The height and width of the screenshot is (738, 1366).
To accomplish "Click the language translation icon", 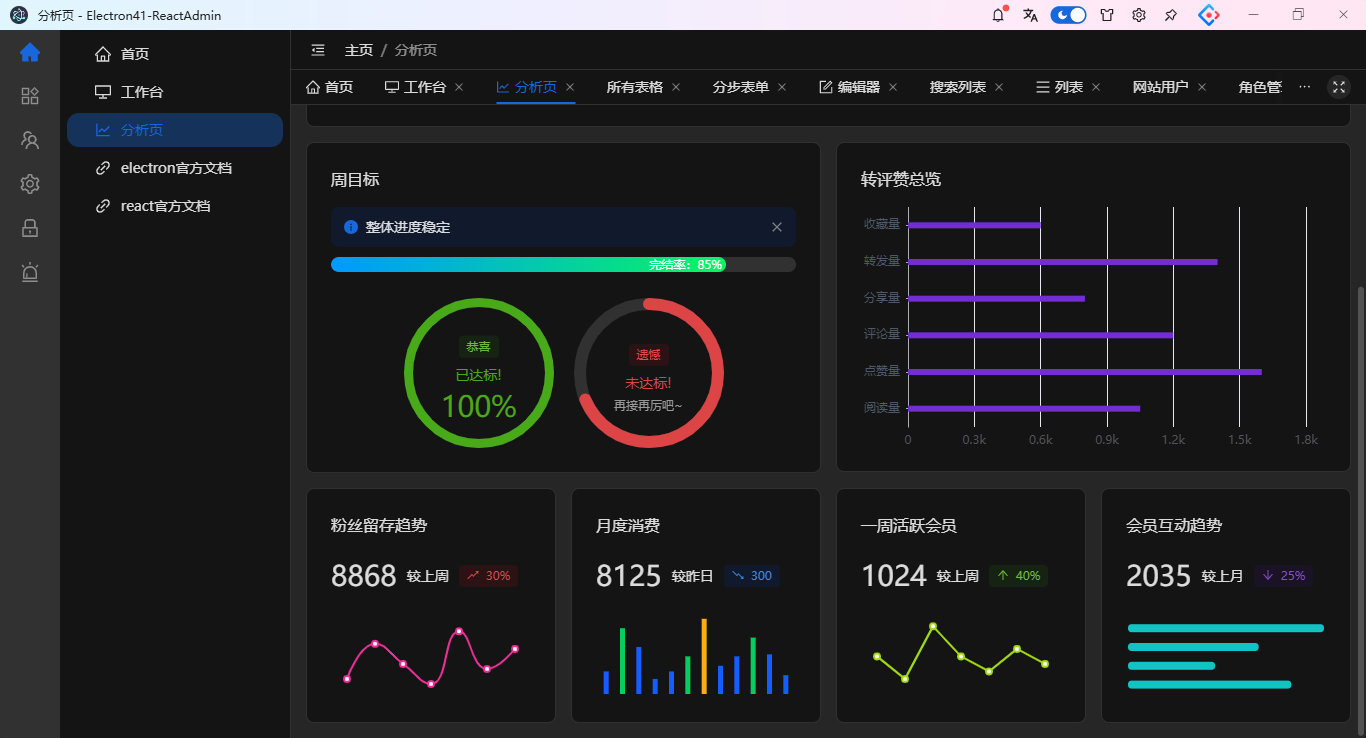I will [x=1030, y=15].
